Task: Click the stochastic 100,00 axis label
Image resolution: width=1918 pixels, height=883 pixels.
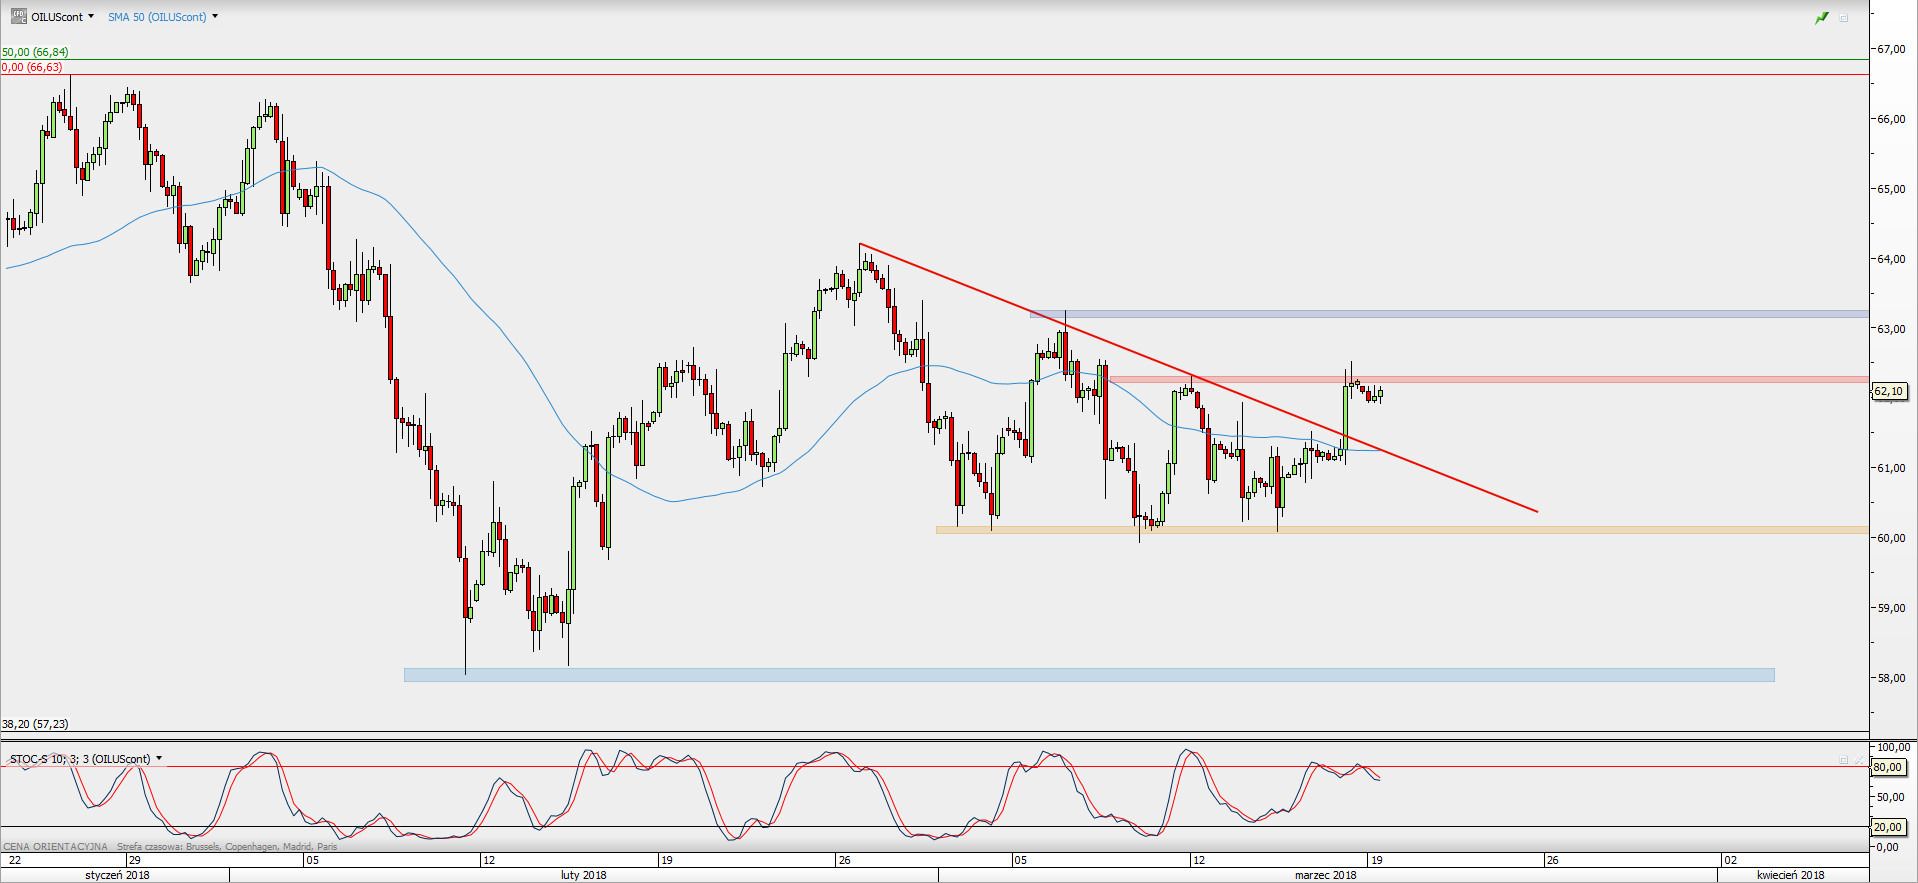Action: click(1893, 747)
